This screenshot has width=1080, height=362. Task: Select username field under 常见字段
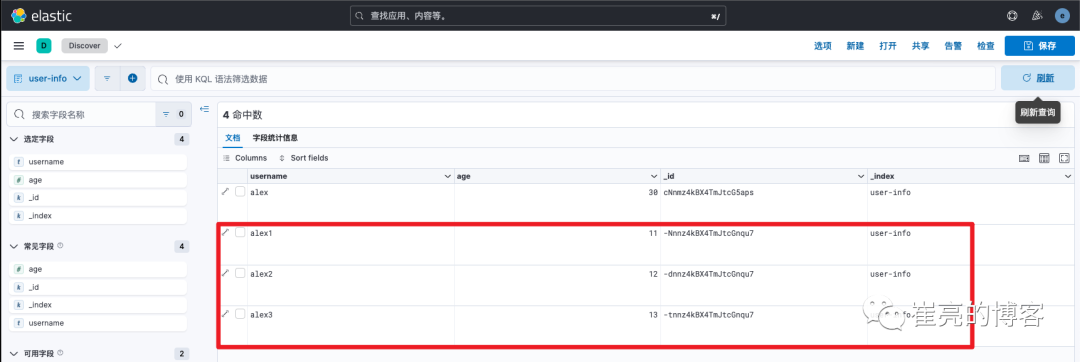tap(98, 323)
